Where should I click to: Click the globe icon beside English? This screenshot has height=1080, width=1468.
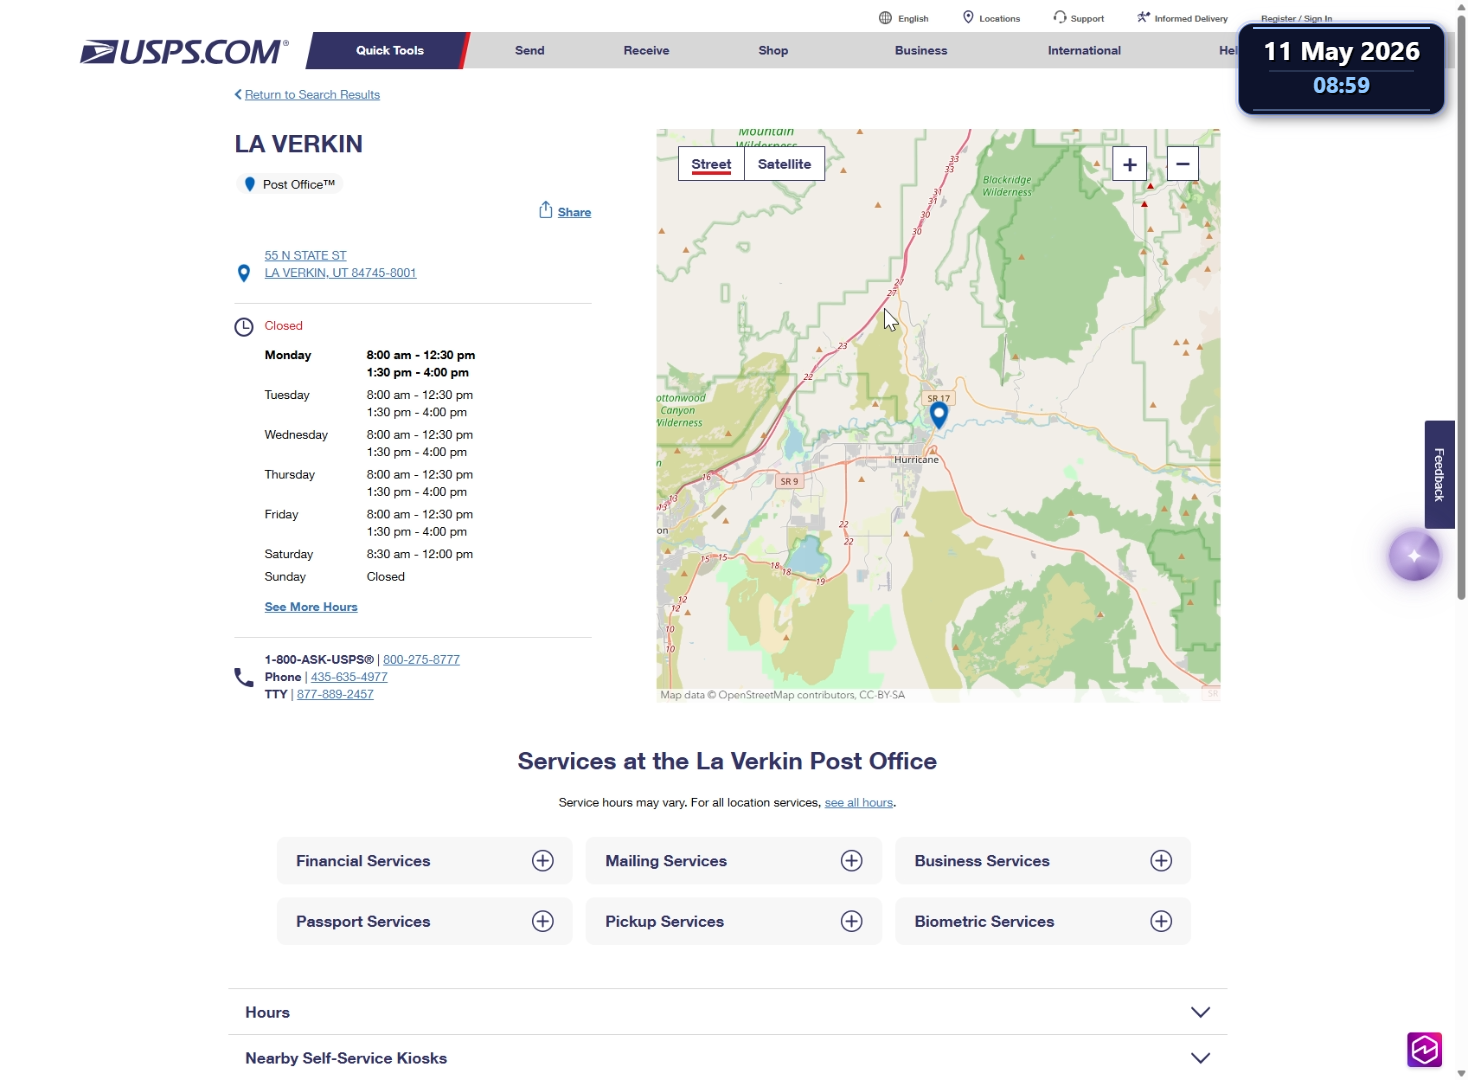coord(885,18)
